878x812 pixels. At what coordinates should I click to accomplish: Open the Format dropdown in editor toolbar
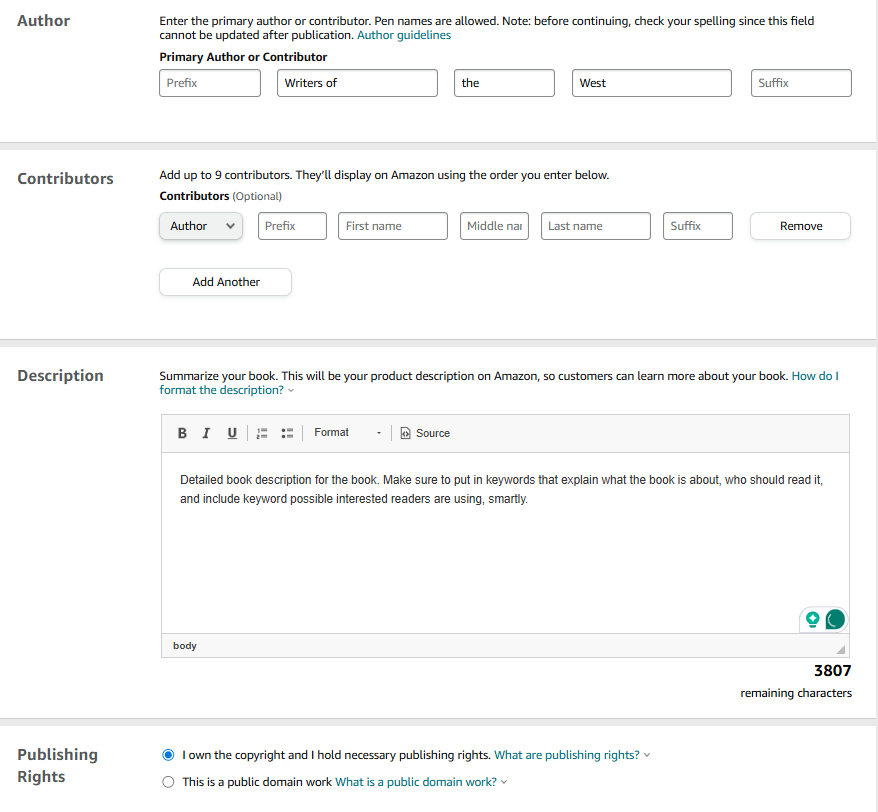pos(347,433)
